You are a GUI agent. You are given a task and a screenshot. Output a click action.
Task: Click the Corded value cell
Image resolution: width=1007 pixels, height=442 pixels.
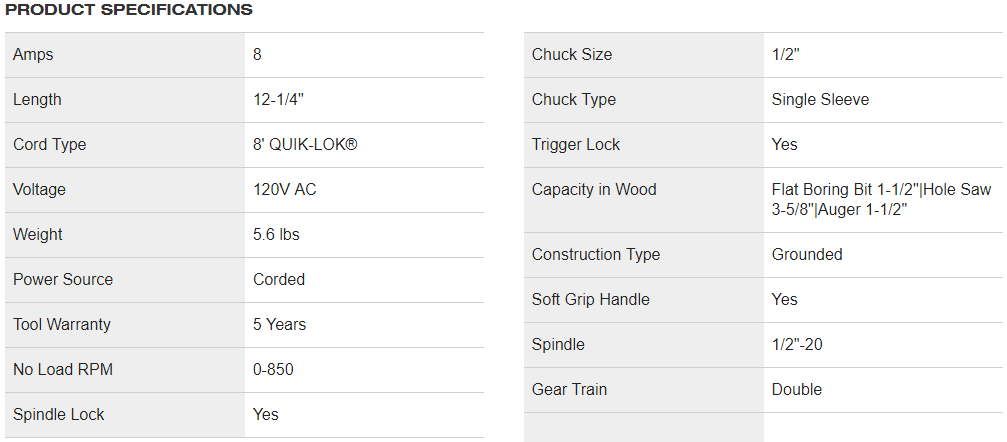[364, 279]
